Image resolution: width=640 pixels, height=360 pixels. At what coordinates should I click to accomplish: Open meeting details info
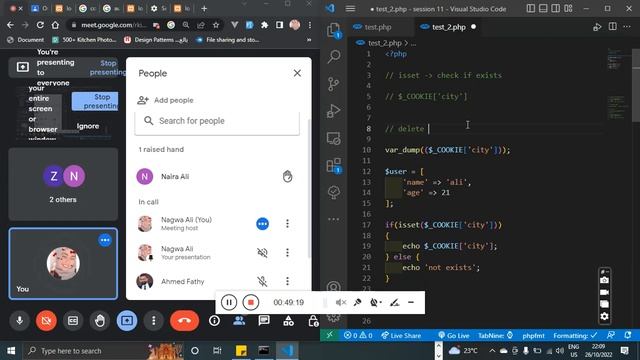coord(214,321)
